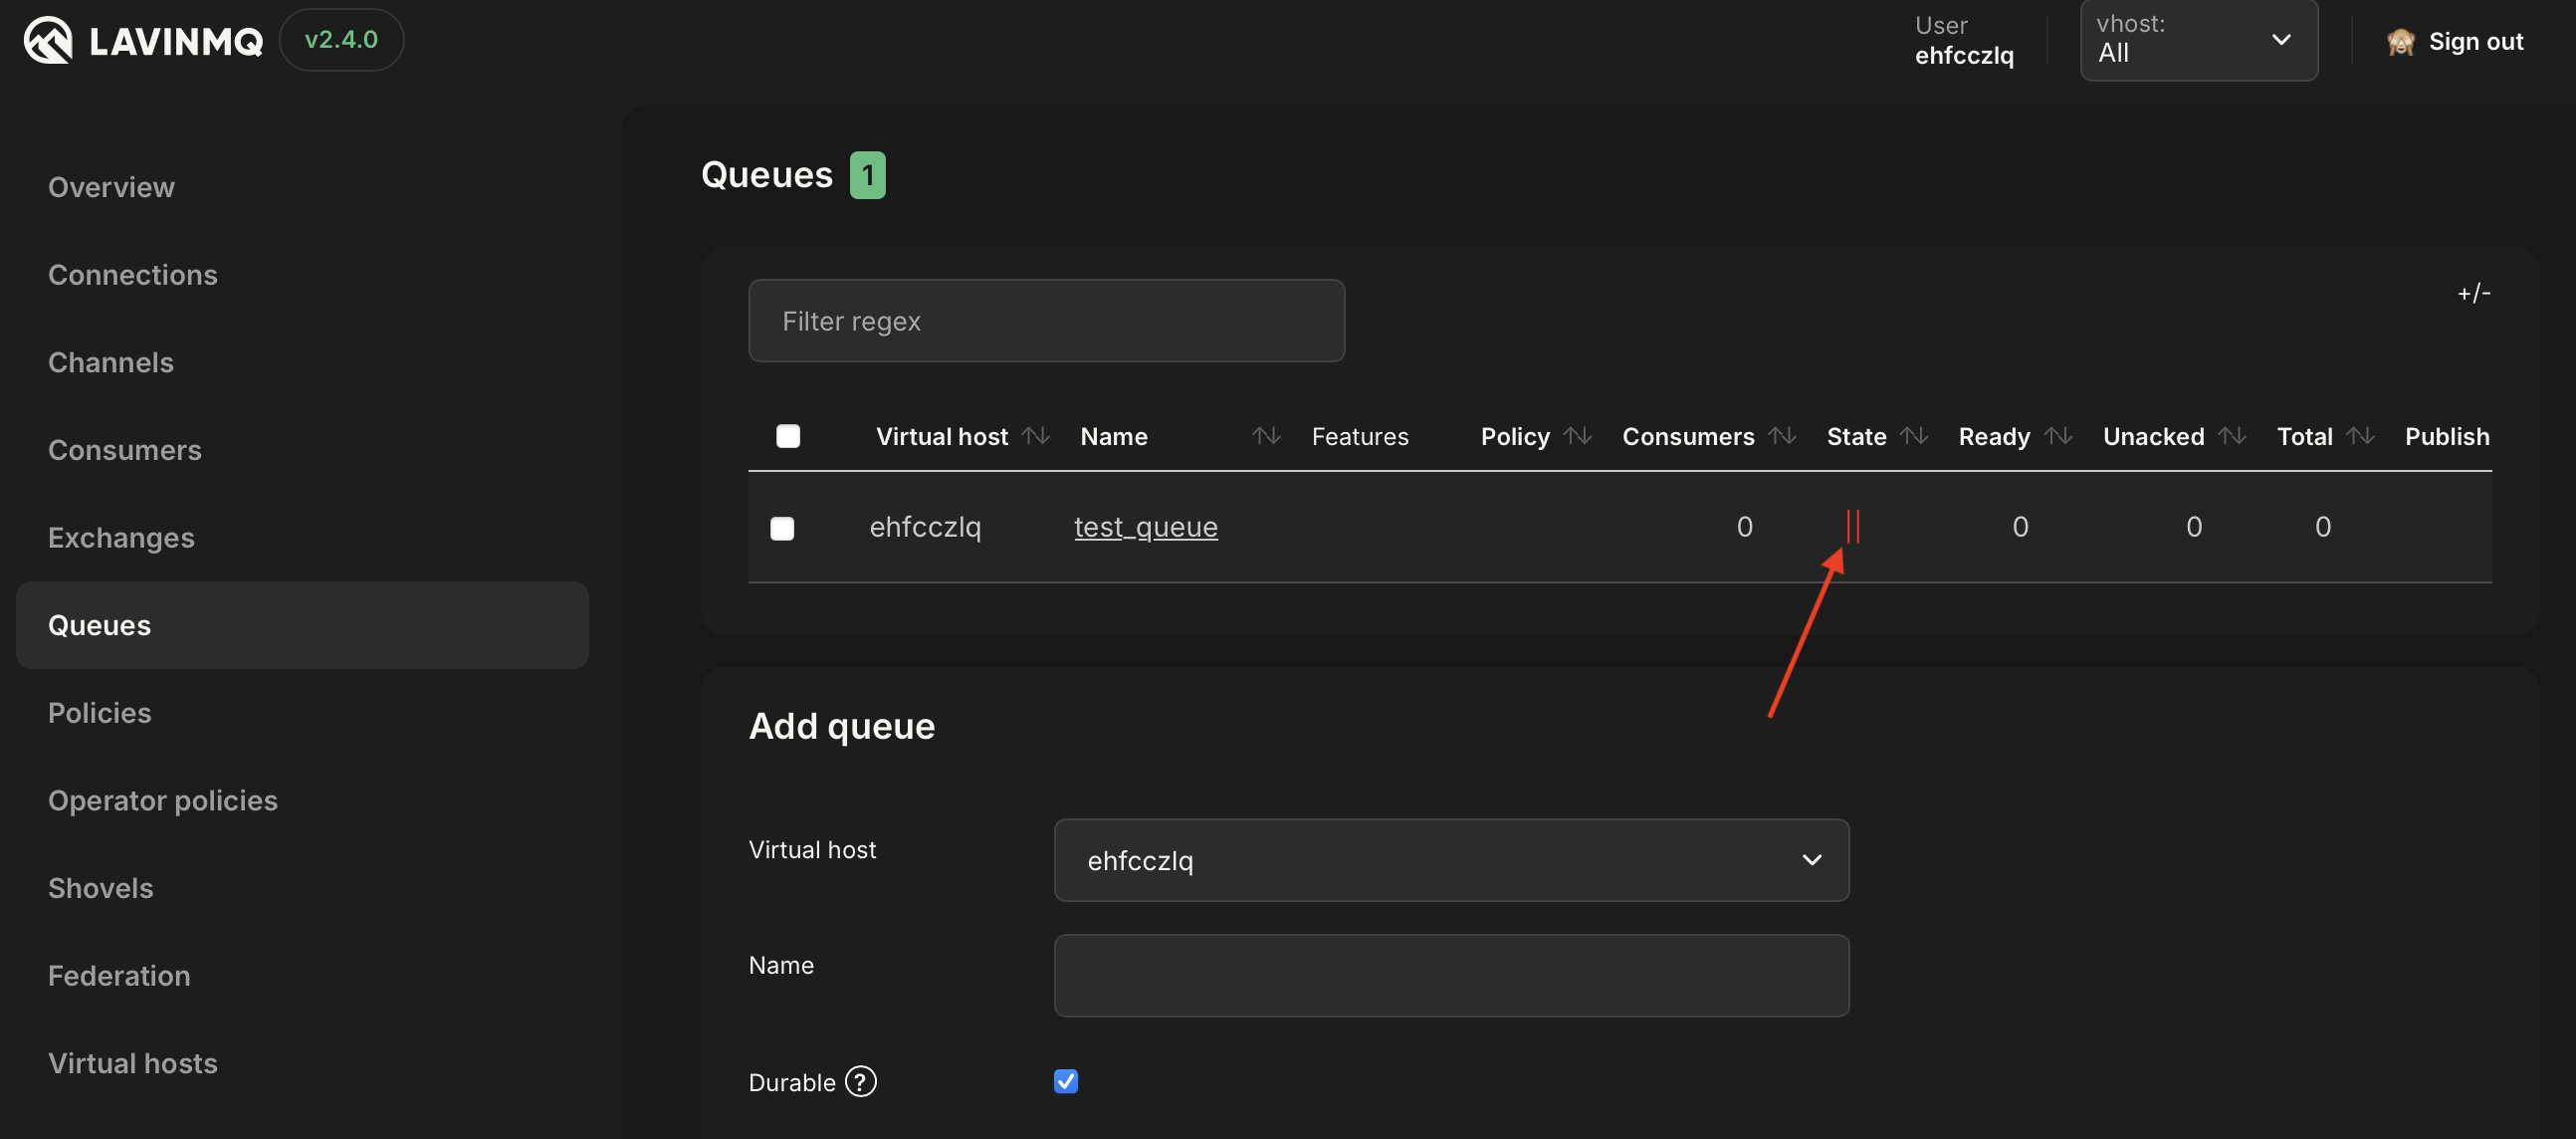The width and height of the screenshot is (2576, 1139).
Task: Check the test_queue row checkbox
Action: pyautogui.click(x=782, y=528)
